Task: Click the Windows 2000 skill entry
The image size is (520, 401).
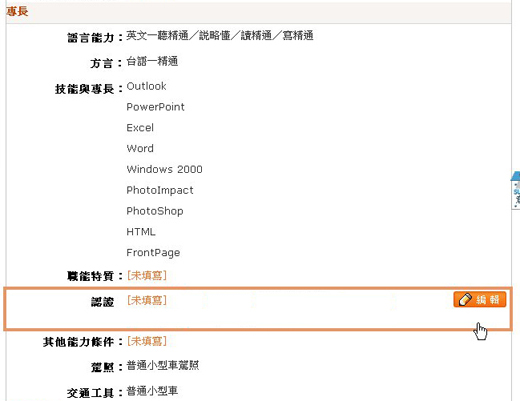Action: pos(164,169)
